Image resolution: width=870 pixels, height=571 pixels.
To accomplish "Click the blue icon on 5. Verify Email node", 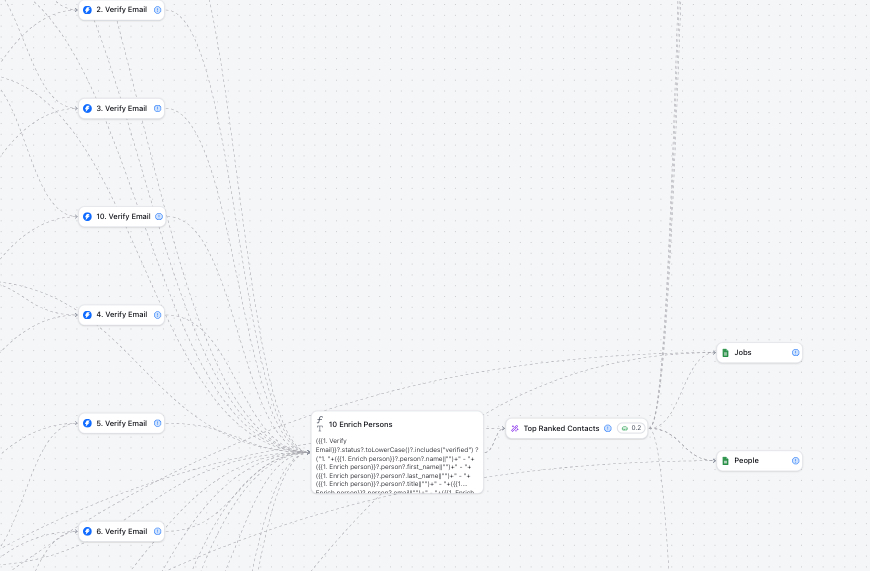I will point(87,423).
